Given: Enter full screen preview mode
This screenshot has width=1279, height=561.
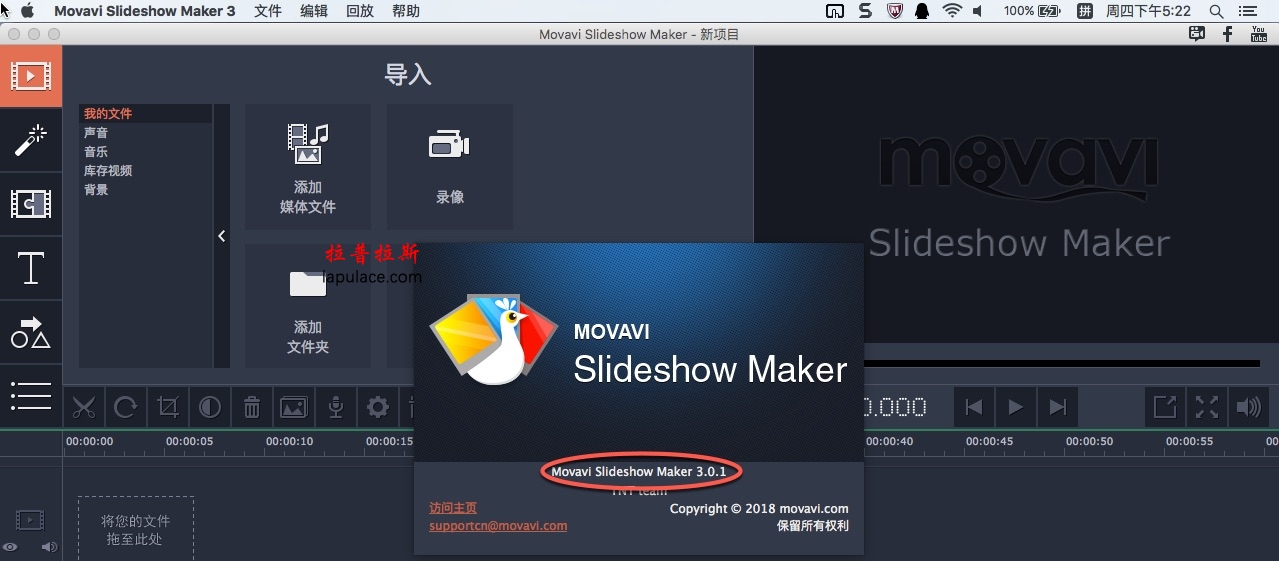Looking at the screenshot, I should point(1207,407).
